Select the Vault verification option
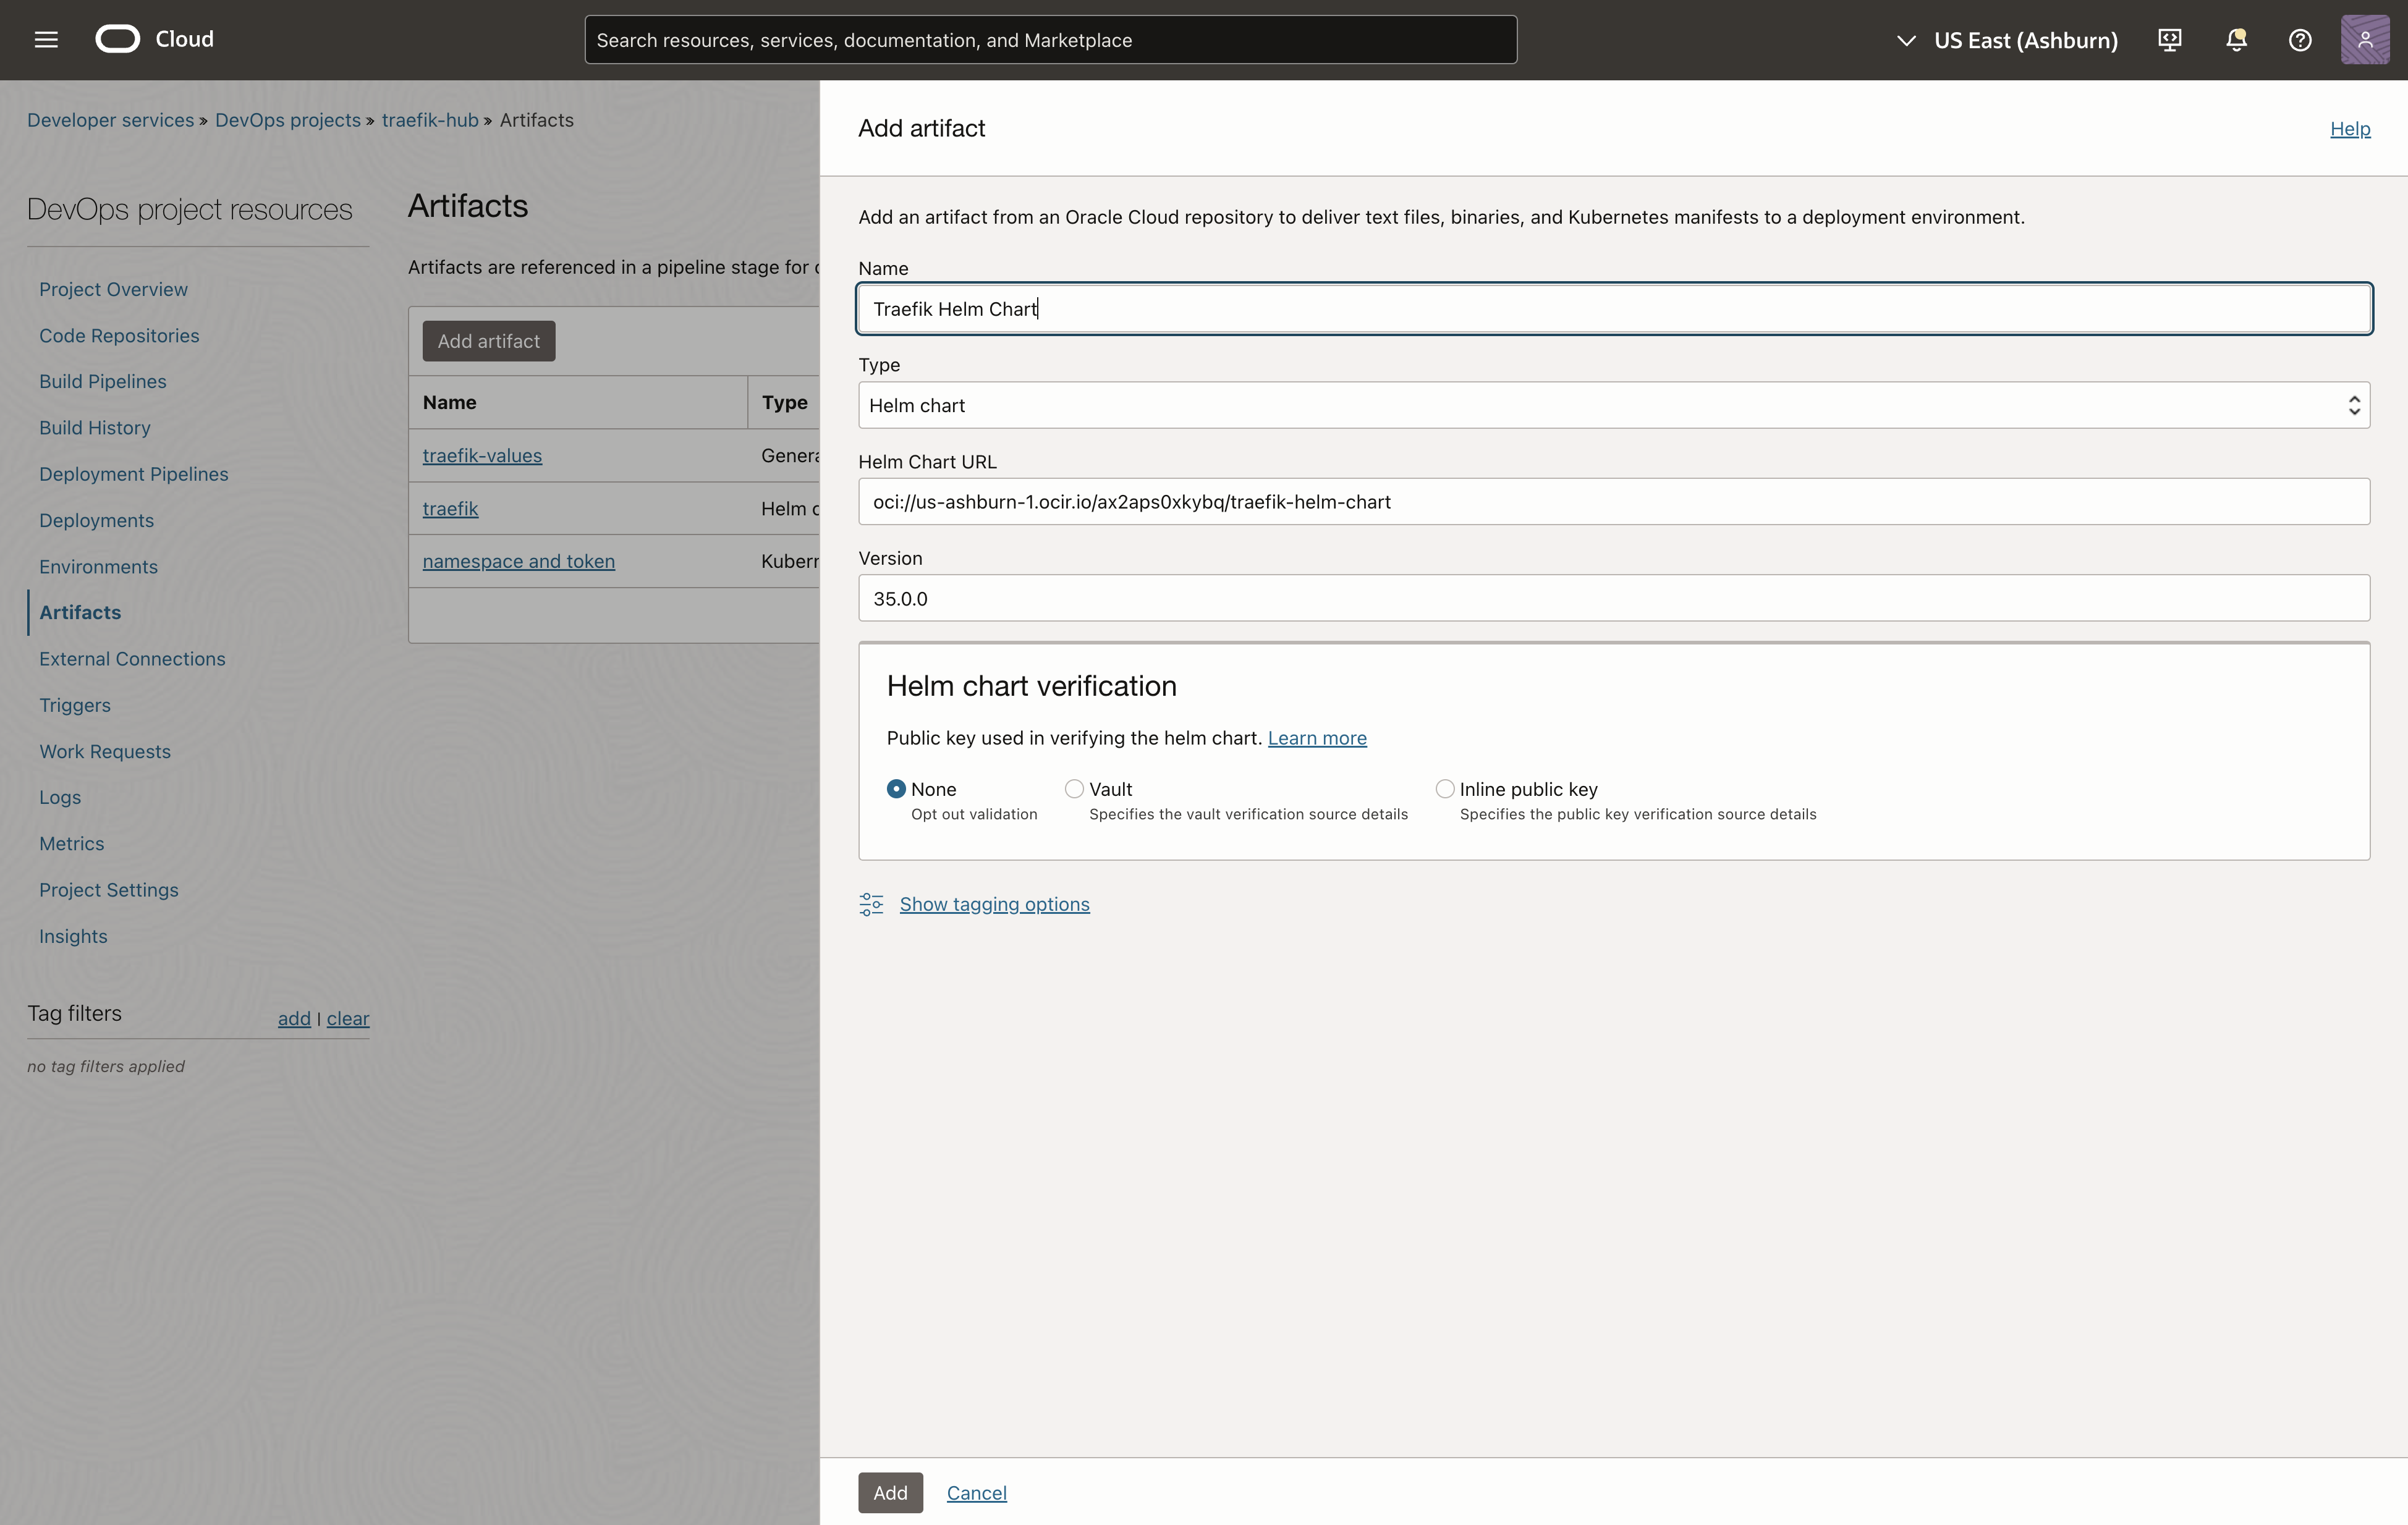This screenshot has height=1525, width=2408. [1074, 789]
